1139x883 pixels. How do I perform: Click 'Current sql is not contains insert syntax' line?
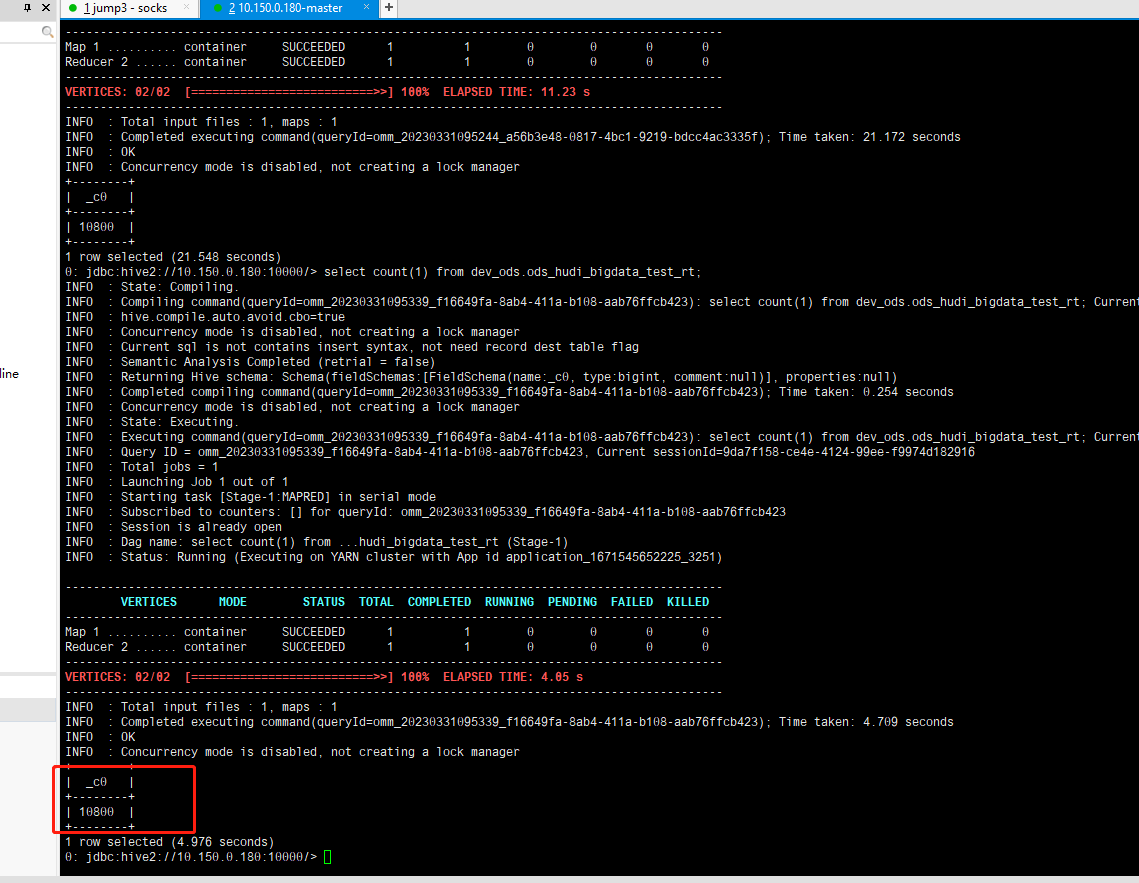click(352, 347)
